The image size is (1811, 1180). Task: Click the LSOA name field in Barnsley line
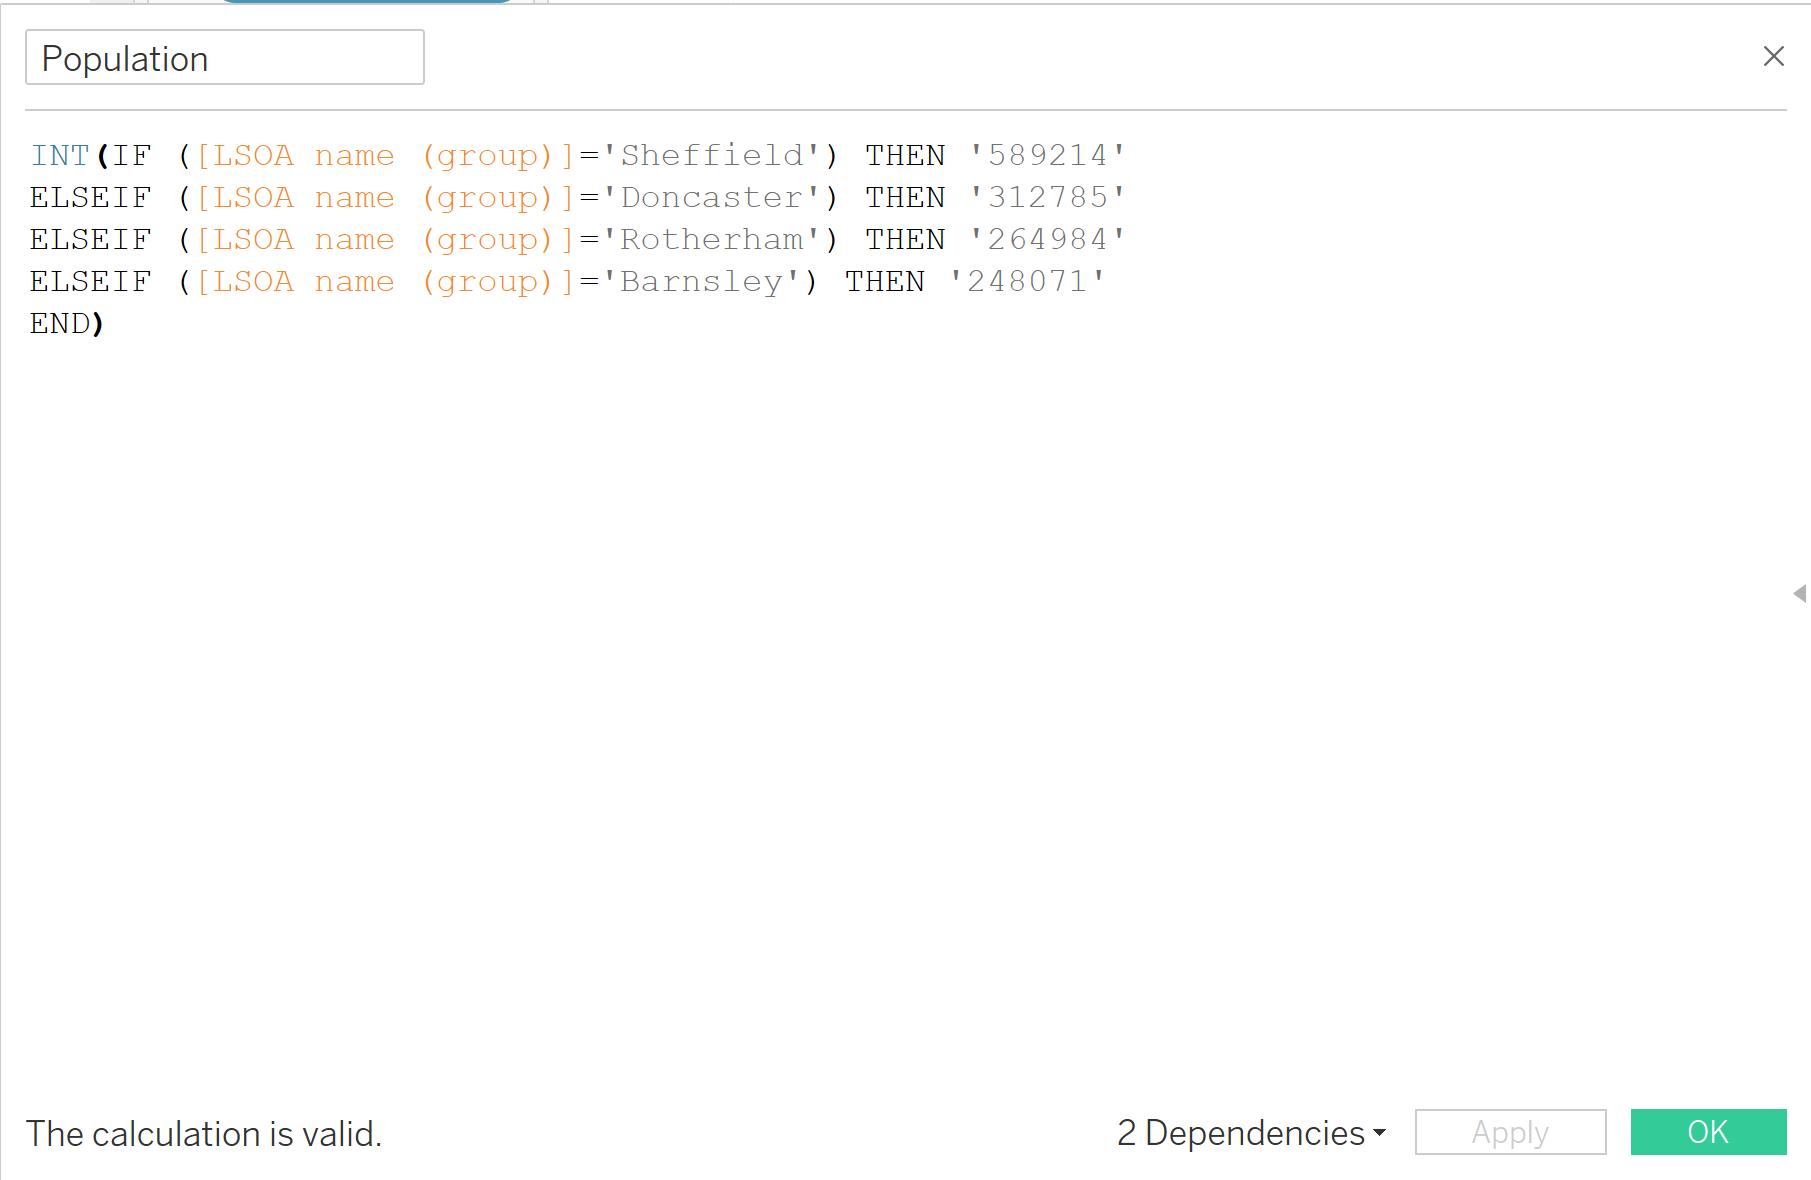click(386, 281)
